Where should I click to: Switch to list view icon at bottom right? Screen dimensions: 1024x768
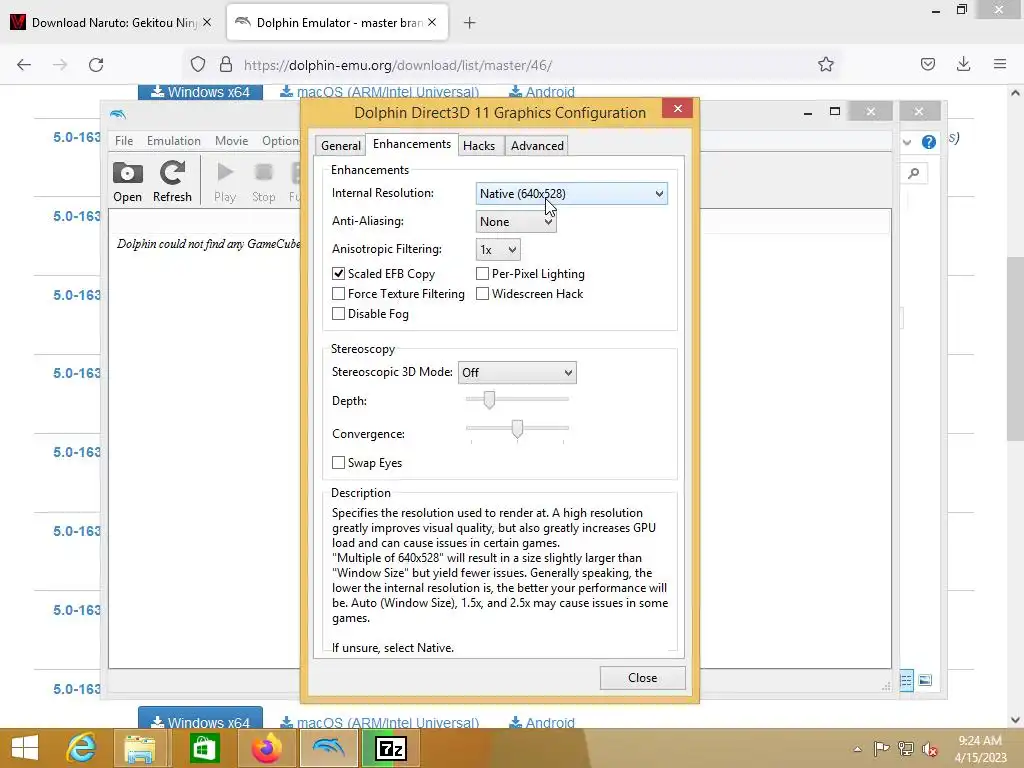pos(906,680)
